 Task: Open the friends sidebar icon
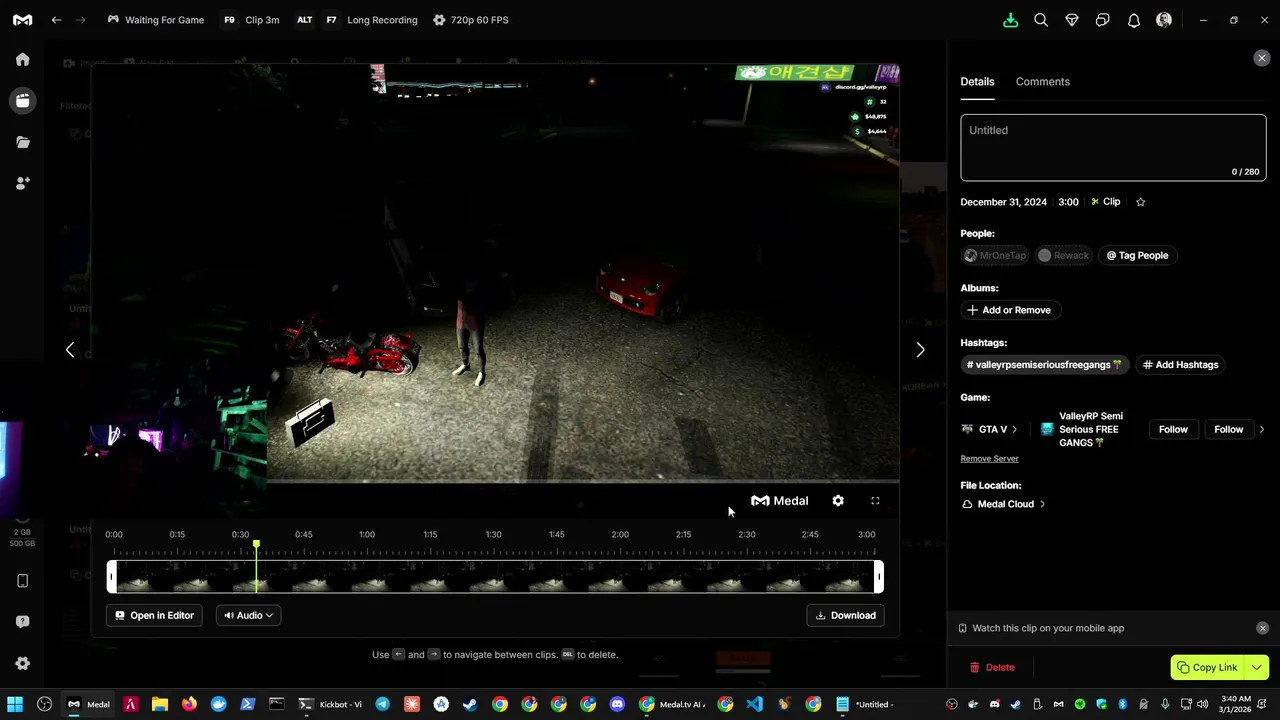tap(22, 183)
